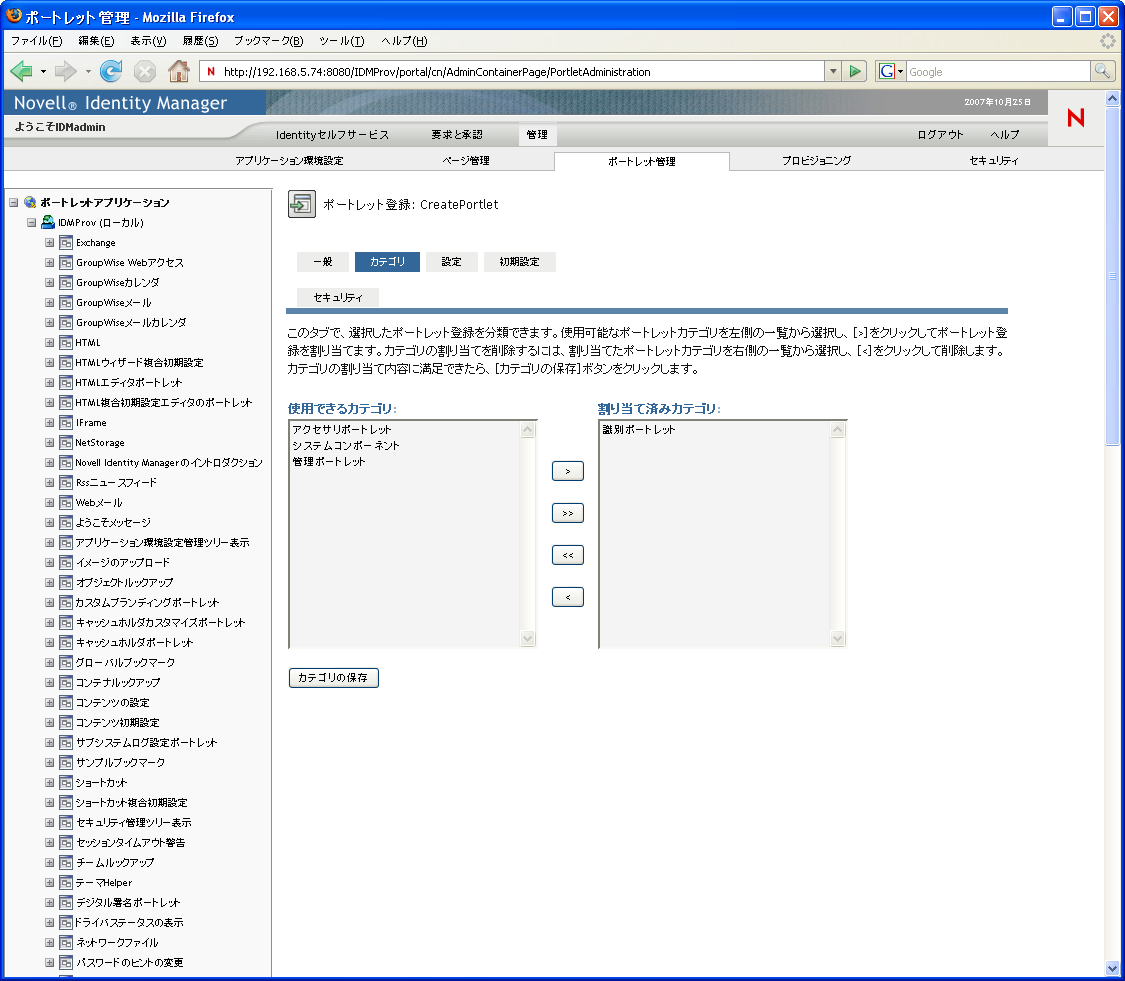Click the カテゴリの保存 button

point(334,677)
